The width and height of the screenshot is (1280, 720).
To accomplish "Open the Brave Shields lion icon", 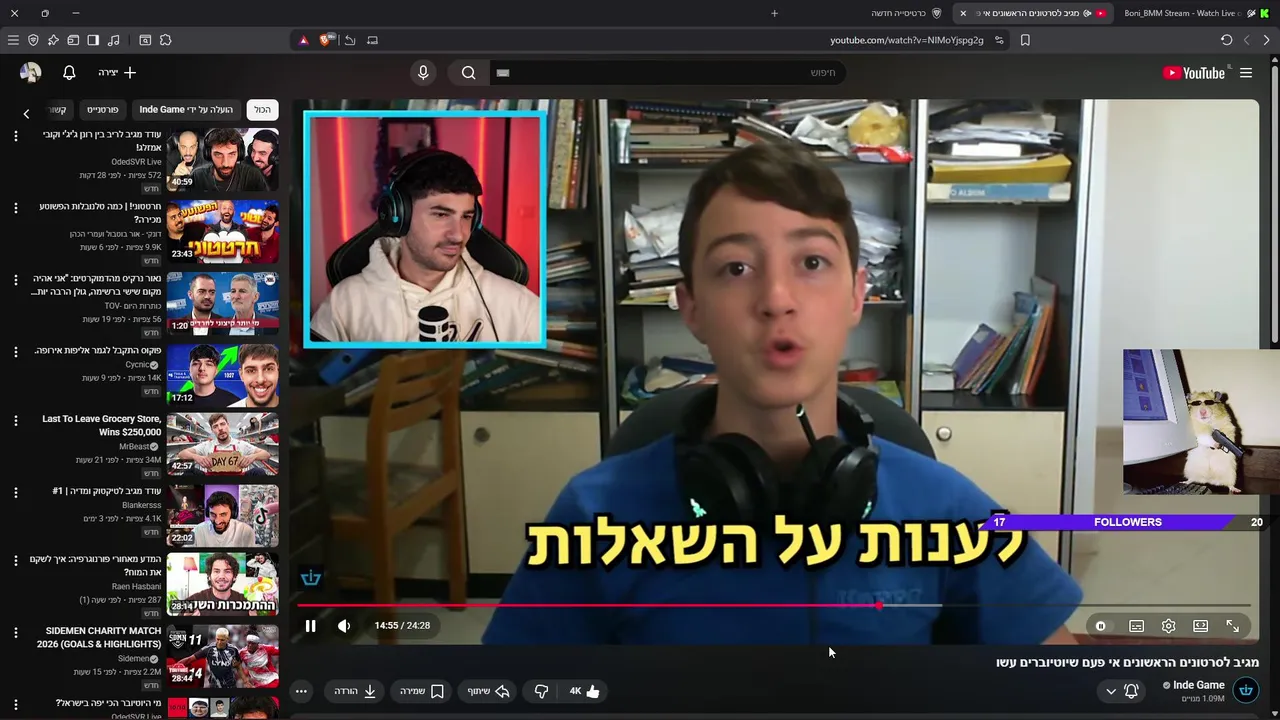I will (x=326, y=40).
